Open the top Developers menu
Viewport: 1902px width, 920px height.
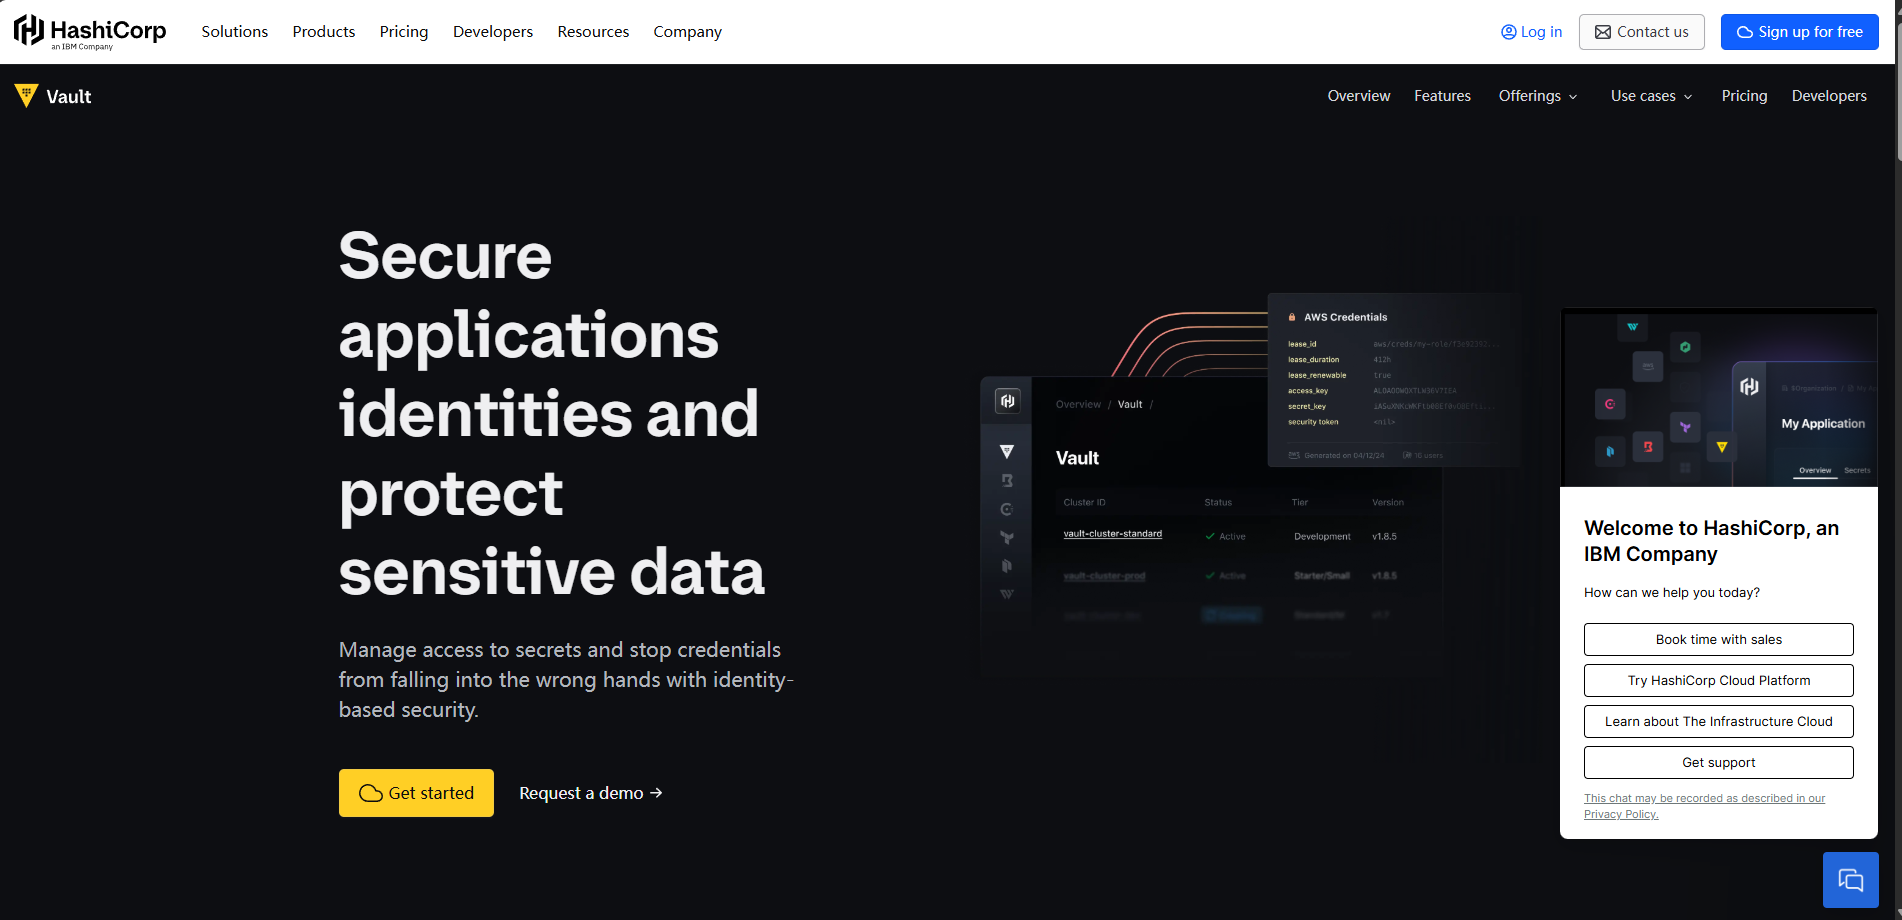(493, 32)
